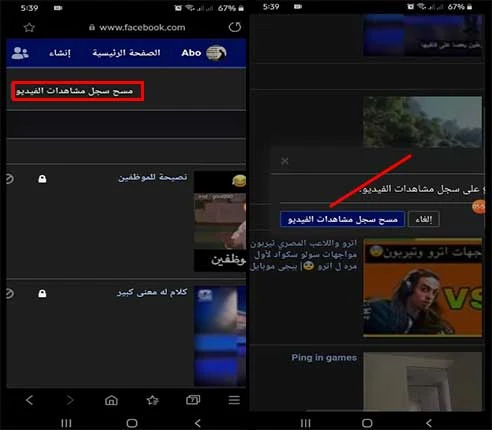Tap Android recent apps on left screen
This screenshot has height=430, width=492.
pyautogui.click(x=66, y=423)
